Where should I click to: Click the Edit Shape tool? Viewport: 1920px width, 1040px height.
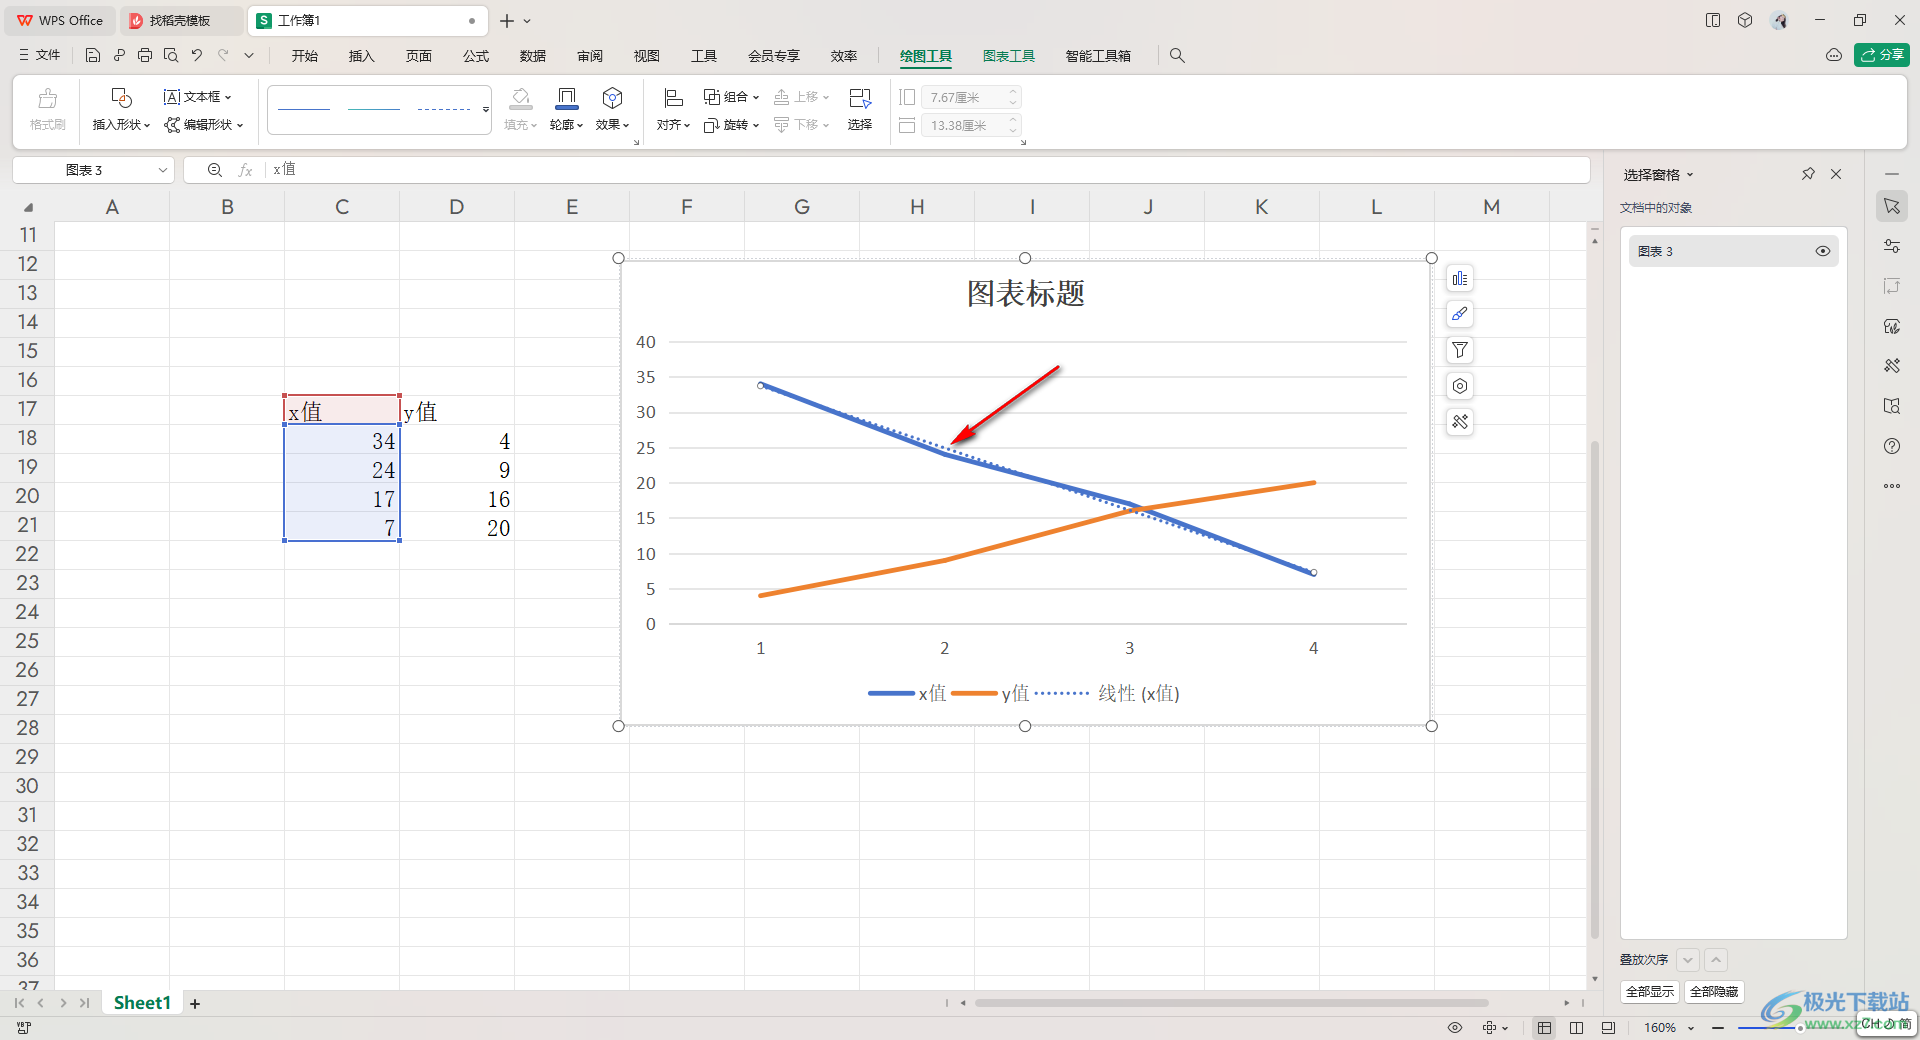click(x=204, y=125)
